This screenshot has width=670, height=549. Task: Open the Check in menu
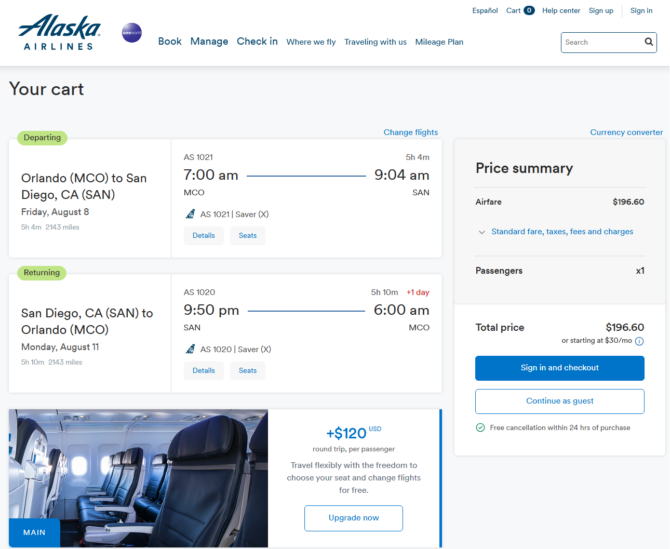(257, 41)
